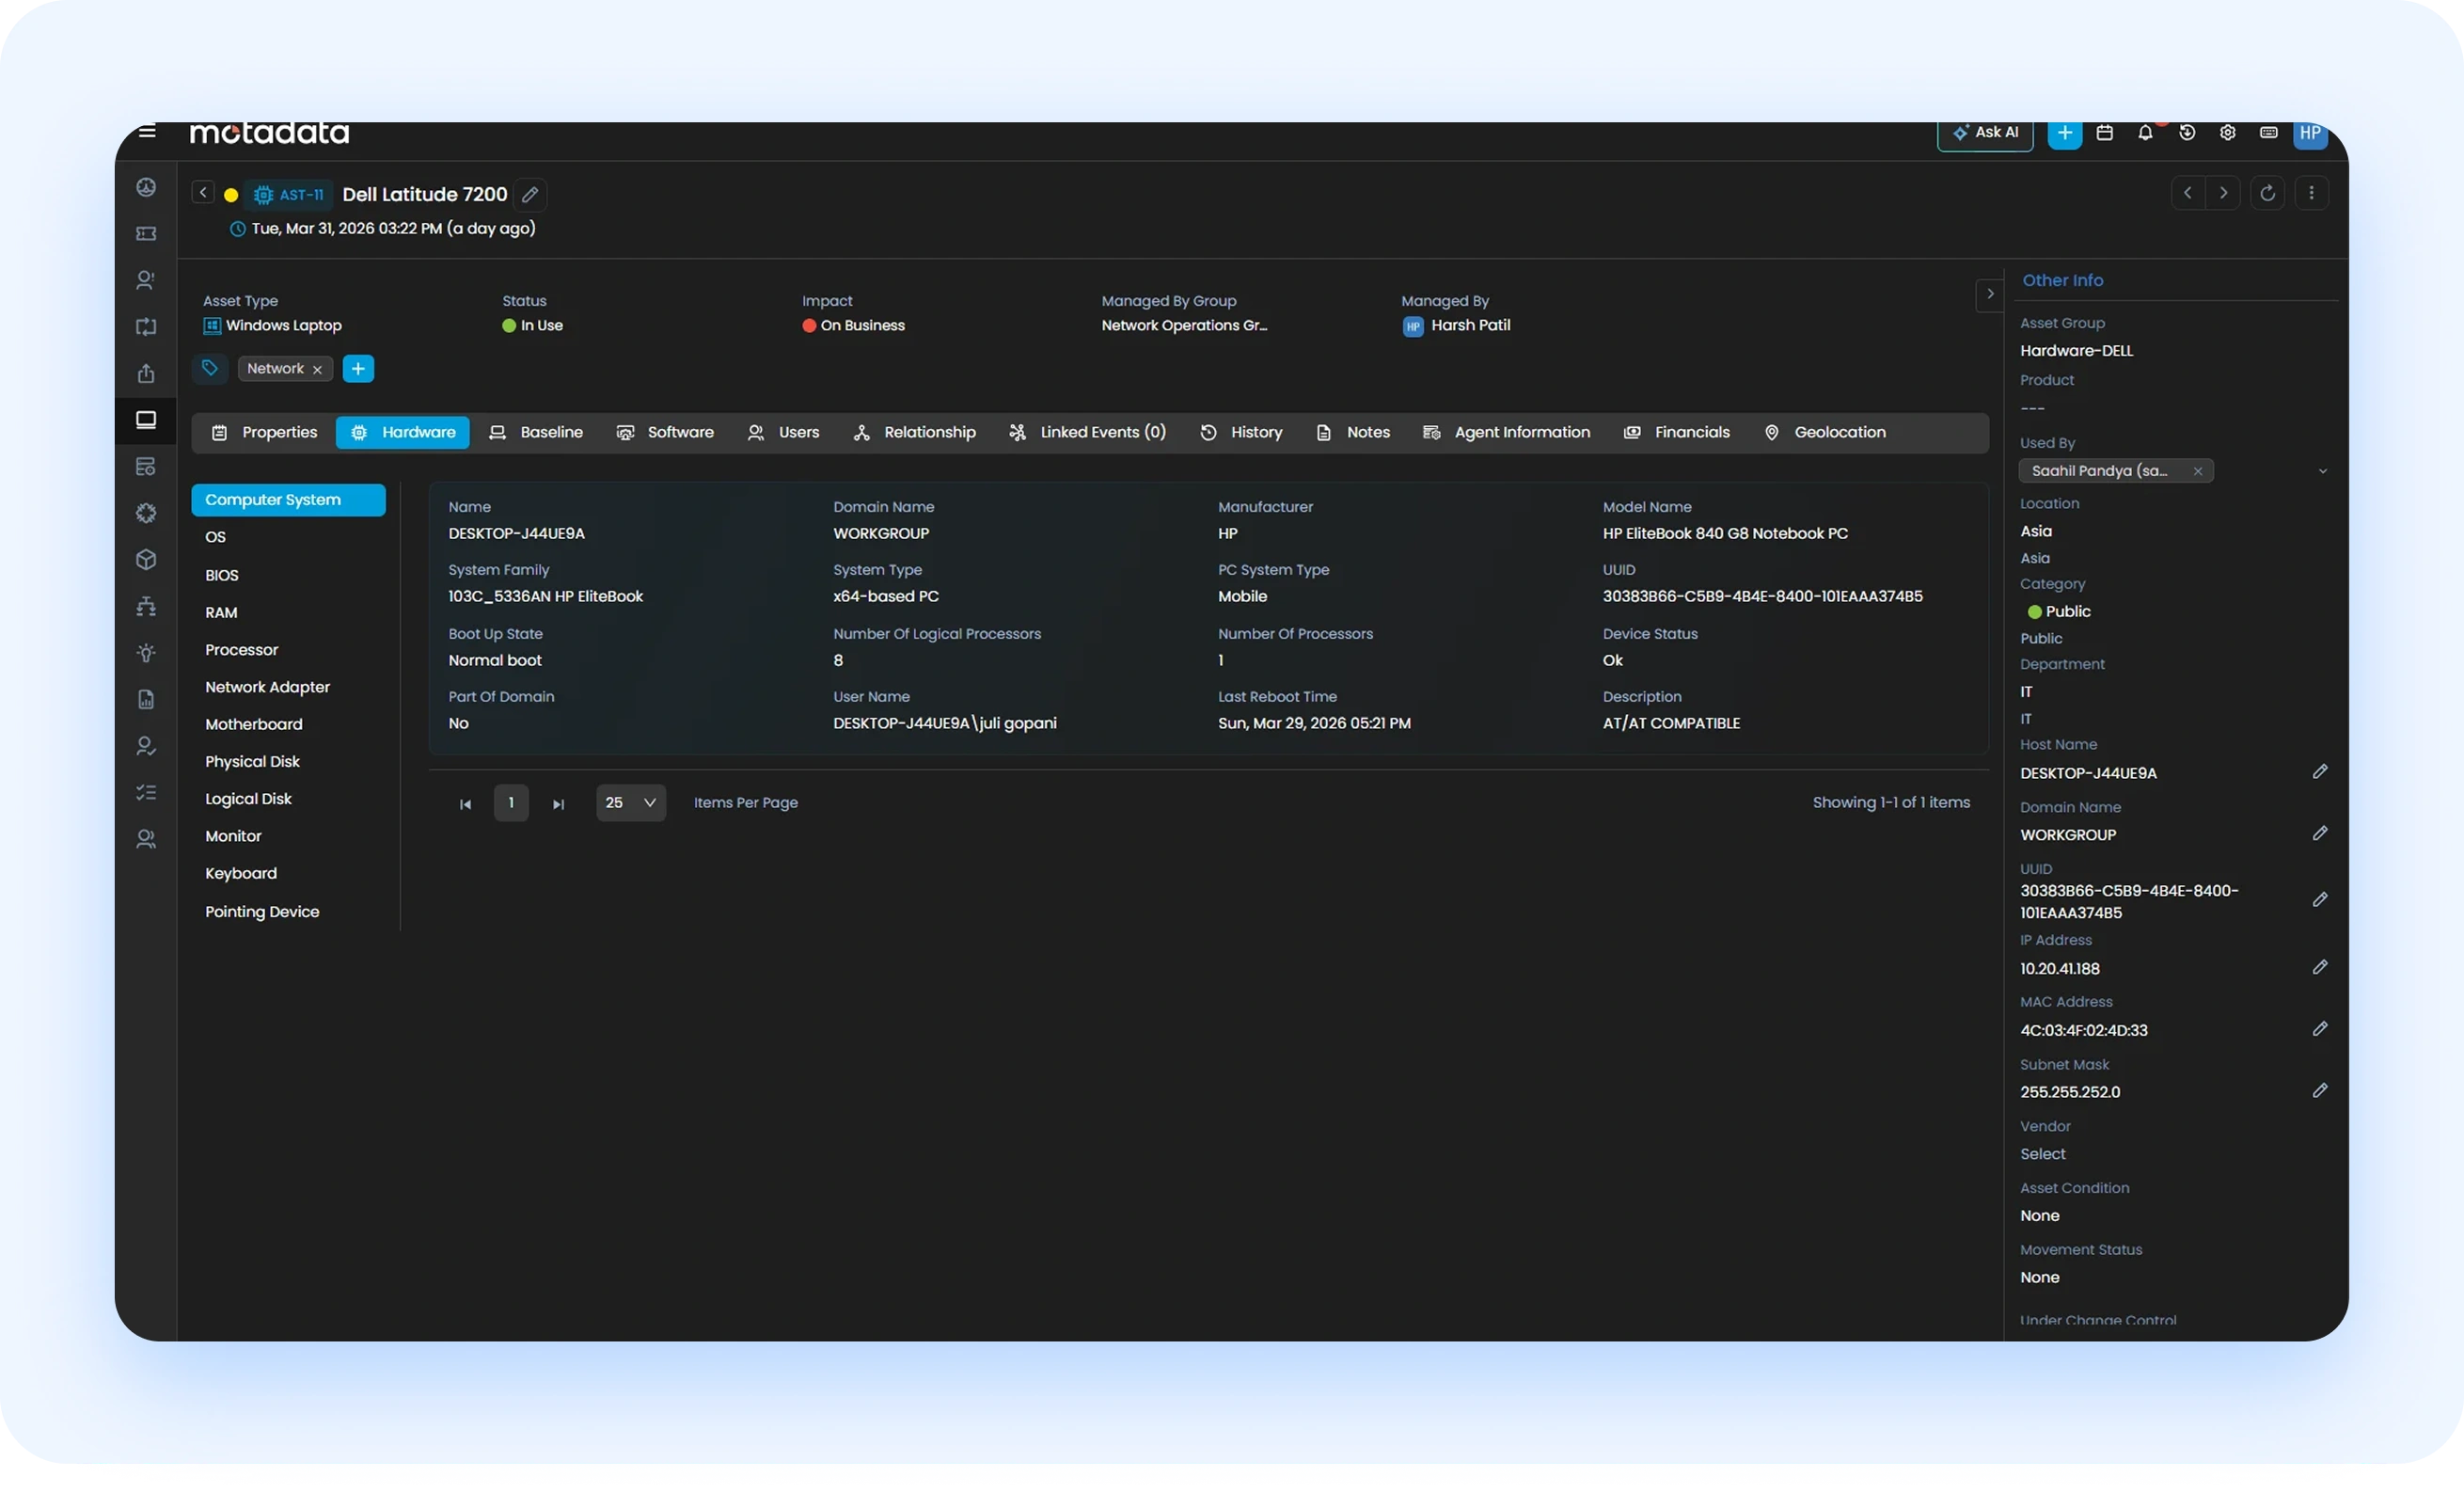2464x1492 pixels.
Task: Jump to last page of results
Action: pyautogui.click(x=558, y=804)
